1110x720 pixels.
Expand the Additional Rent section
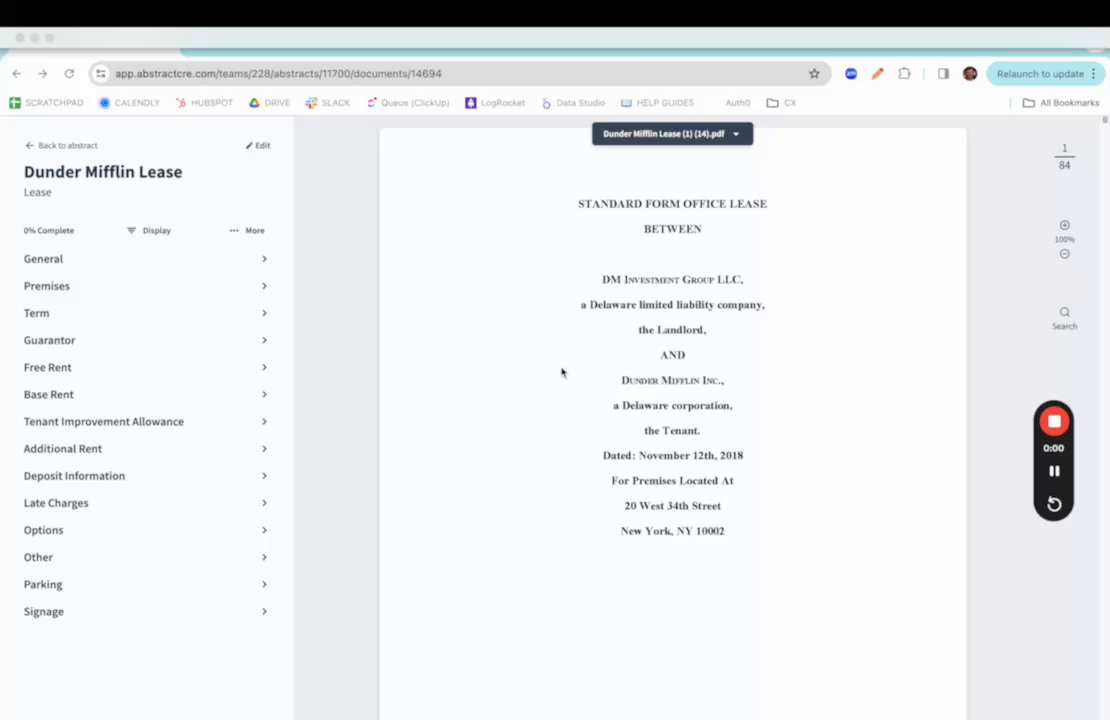(146, 449)
